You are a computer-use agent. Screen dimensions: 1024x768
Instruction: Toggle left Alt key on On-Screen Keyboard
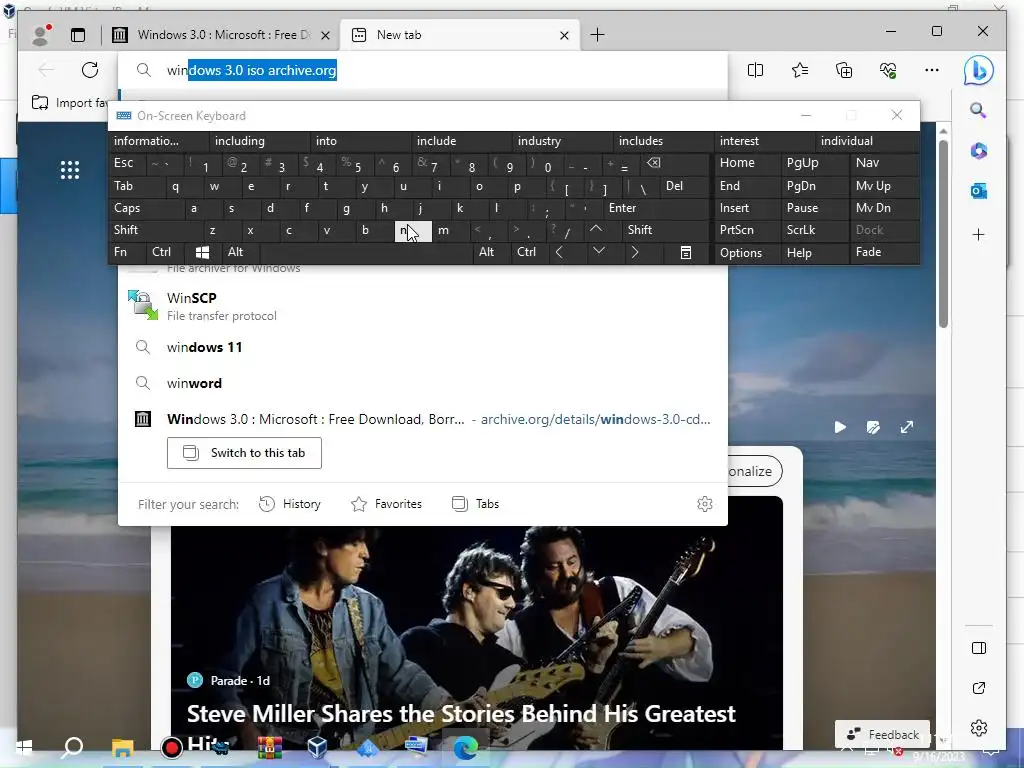[240, 252]
